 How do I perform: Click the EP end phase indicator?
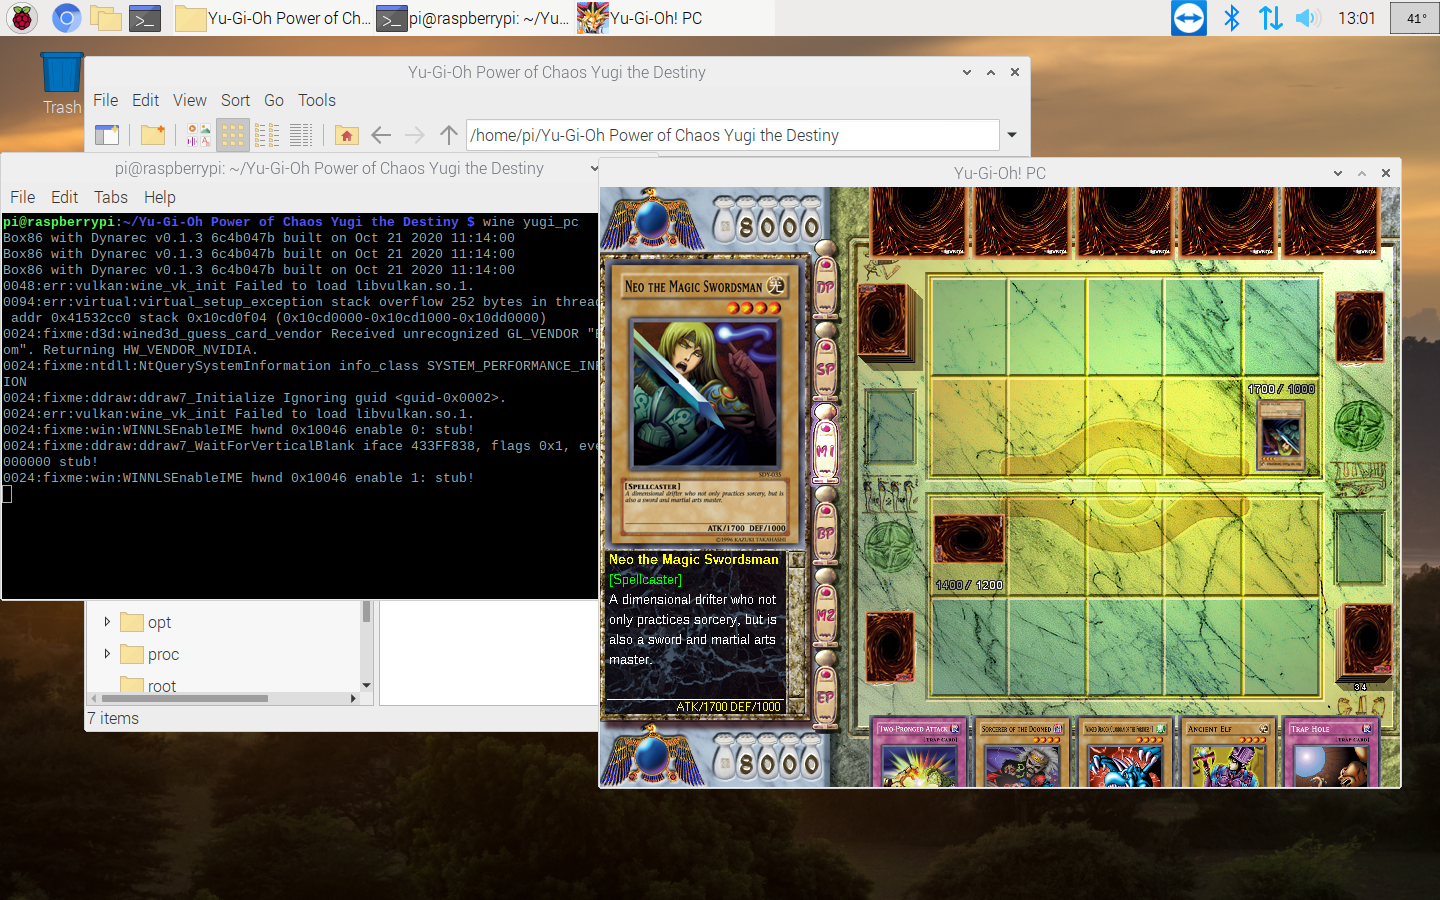coord(825,697)
